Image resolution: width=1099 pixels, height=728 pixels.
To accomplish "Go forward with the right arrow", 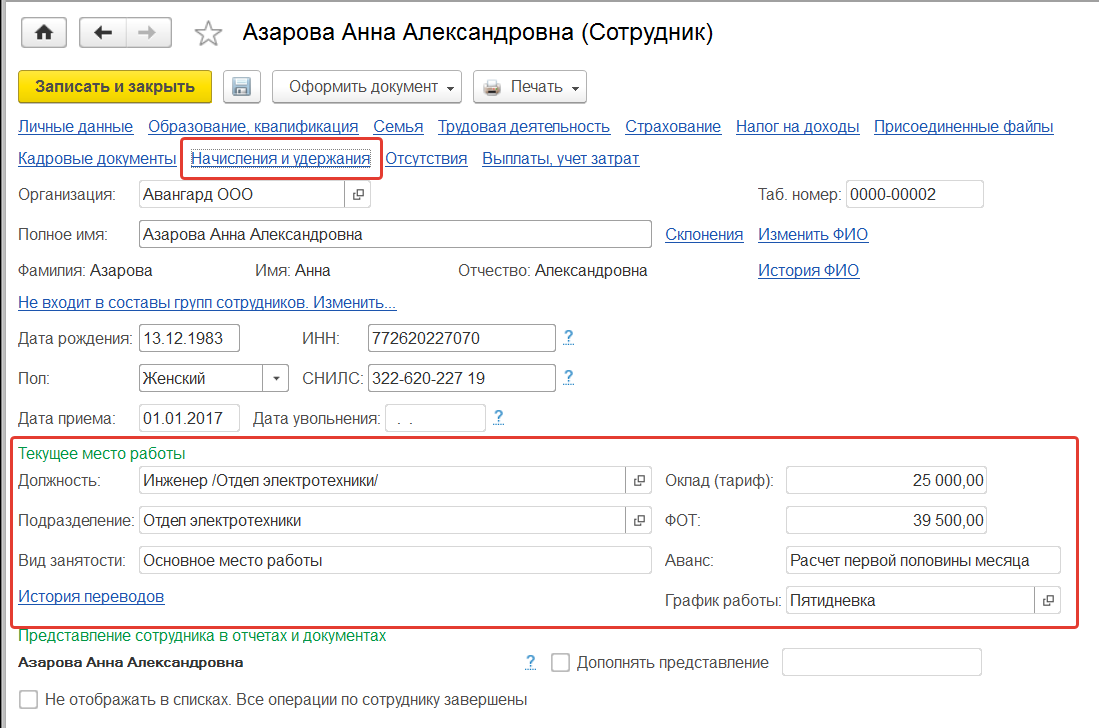I will [x=147, y=33].
